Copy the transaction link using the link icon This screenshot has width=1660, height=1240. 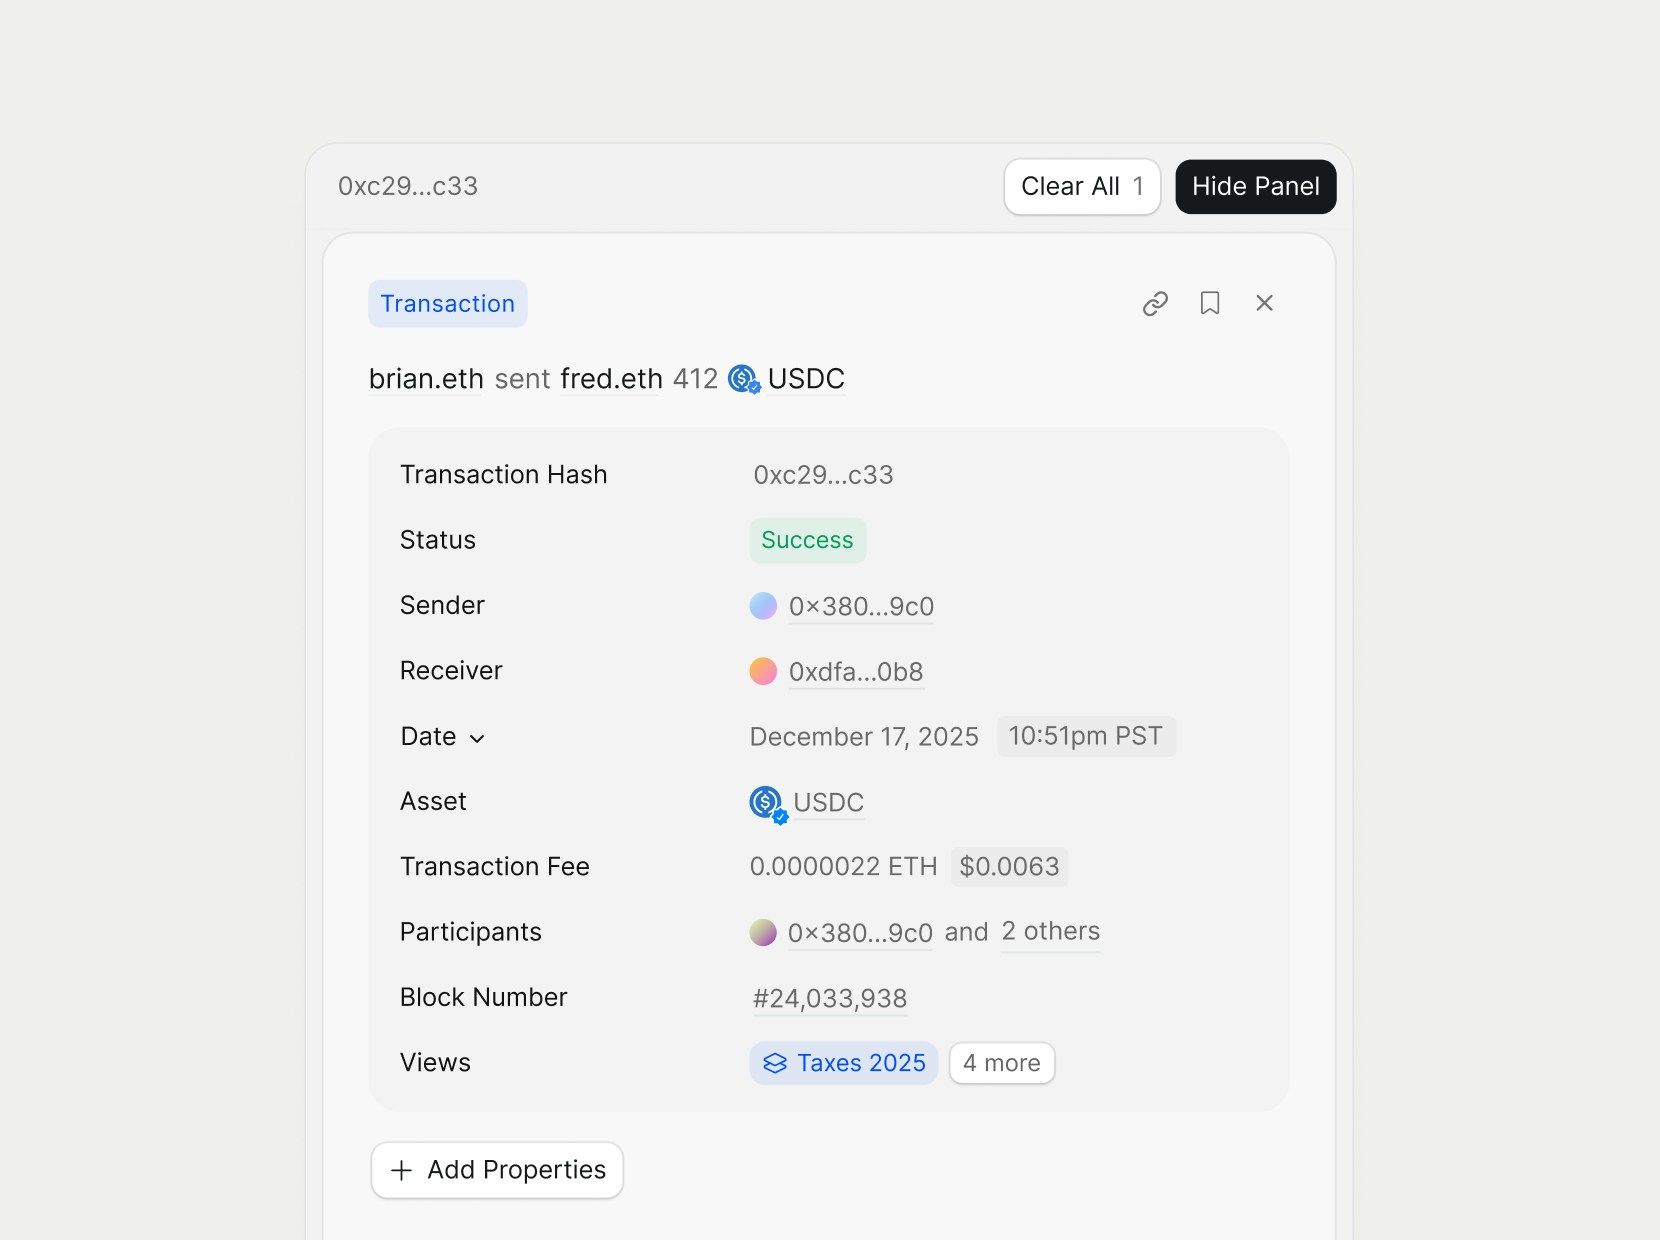(x=1155, y=303)
